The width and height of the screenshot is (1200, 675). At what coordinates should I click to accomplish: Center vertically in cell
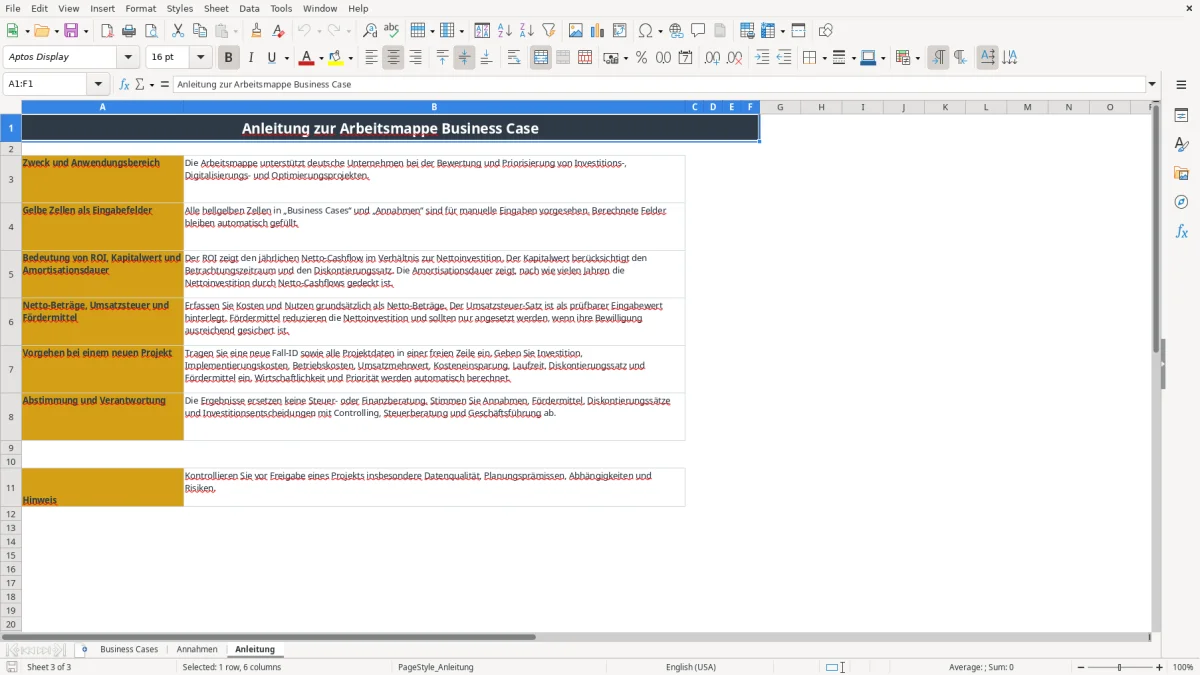point(464,58)
